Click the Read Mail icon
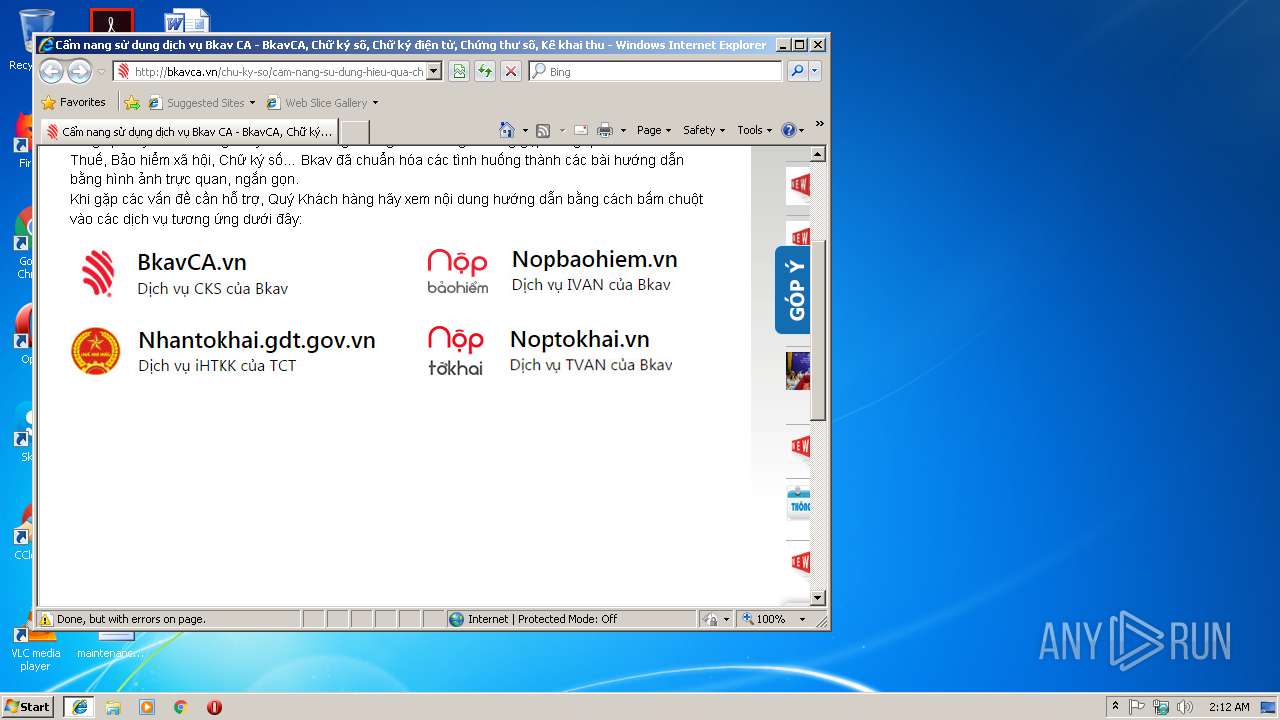The width and height of the screenshot is (1280, 720). [x=580, y=130]
